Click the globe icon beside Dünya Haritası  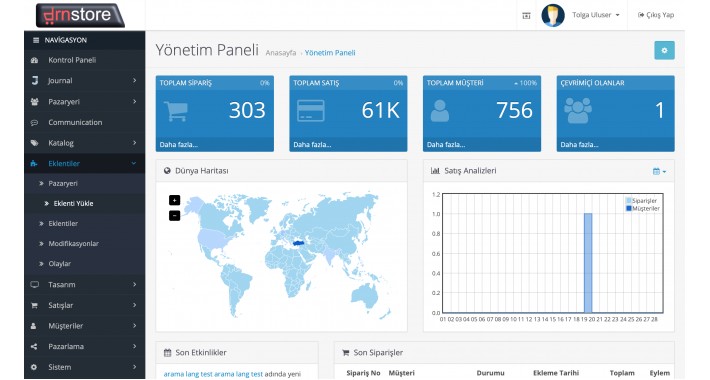(167, 171)
